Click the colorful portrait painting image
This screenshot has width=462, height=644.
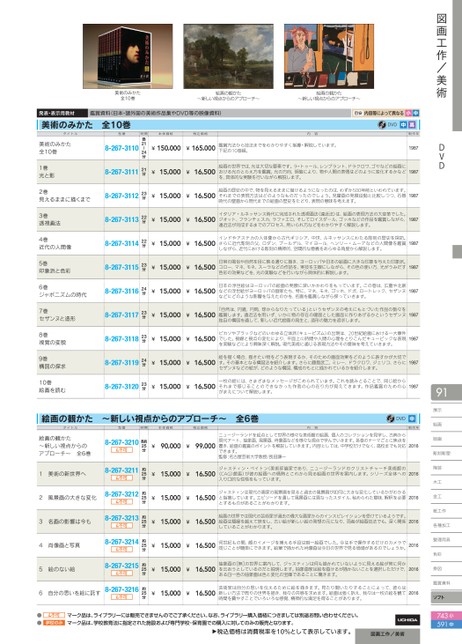tap(329, 56)
